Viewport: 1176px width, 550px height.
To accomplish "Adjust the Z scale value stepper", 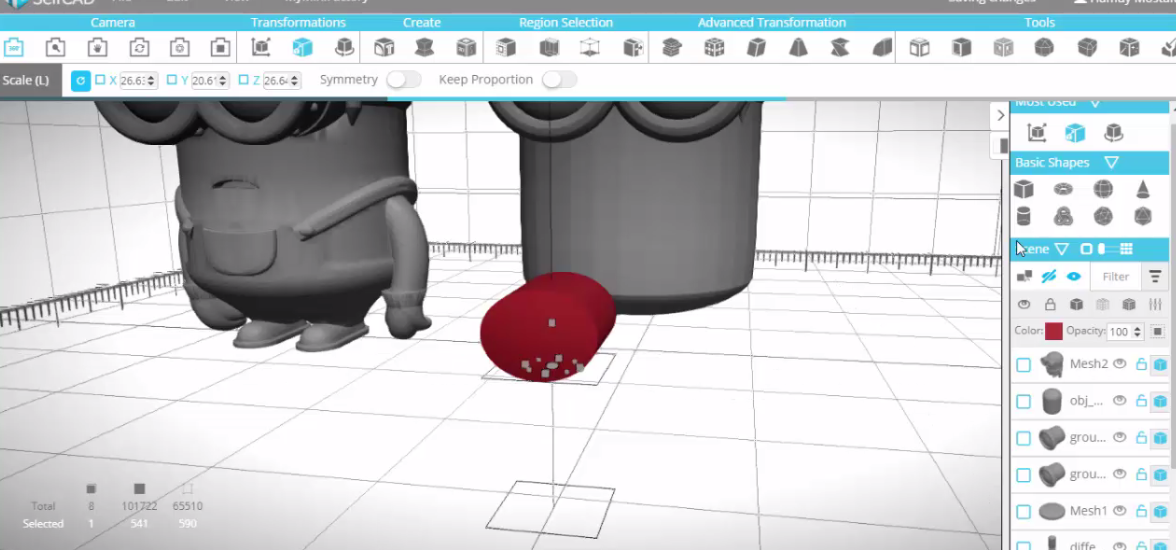I will click(296, 80).
